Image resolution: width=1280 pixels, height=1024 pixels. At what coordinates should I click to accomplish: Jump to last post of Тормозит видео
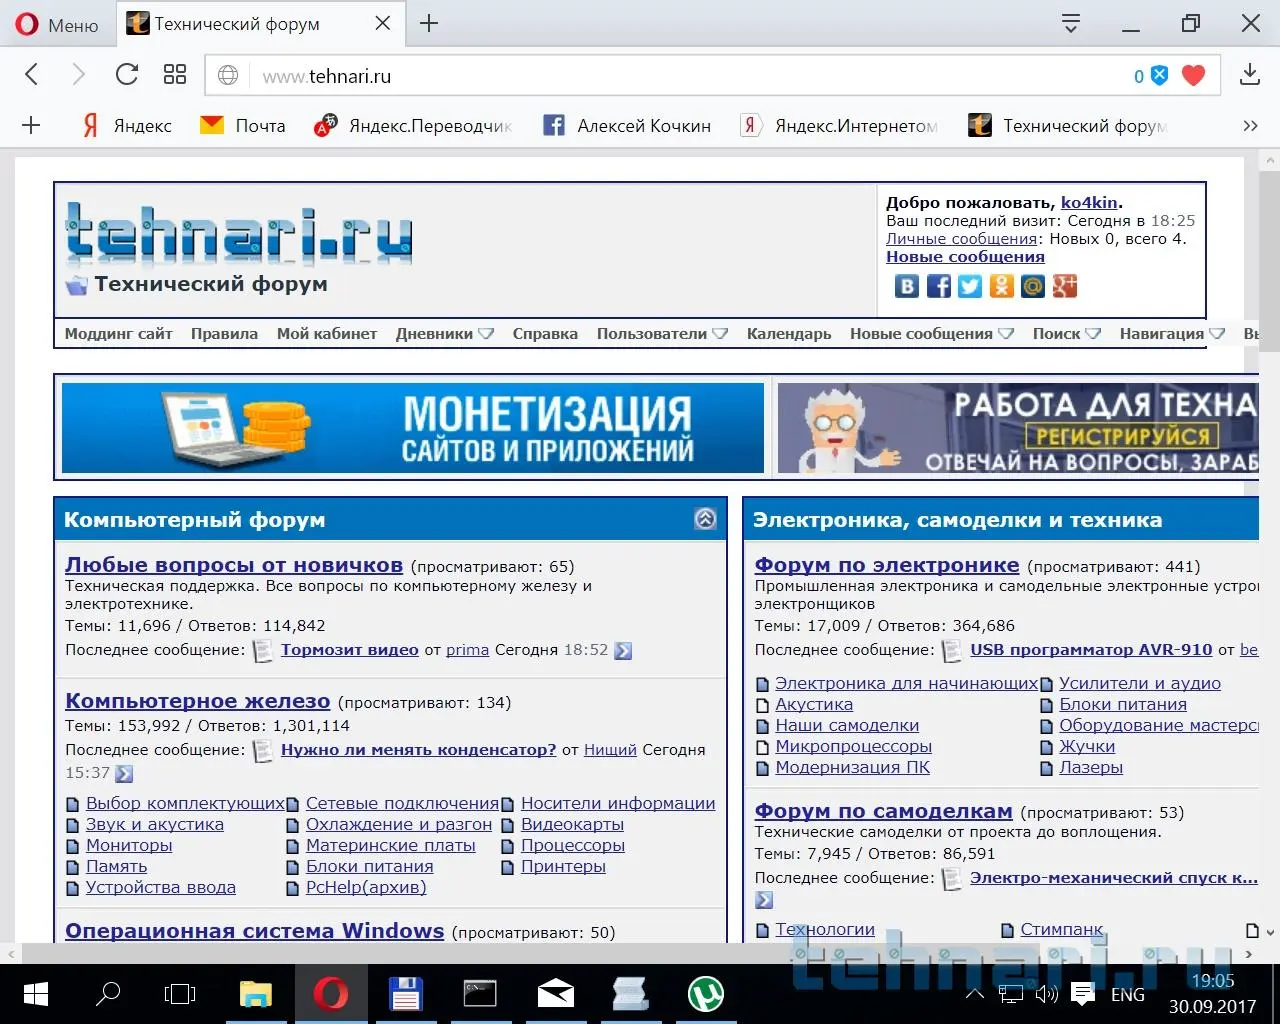(x=623, y=651)
